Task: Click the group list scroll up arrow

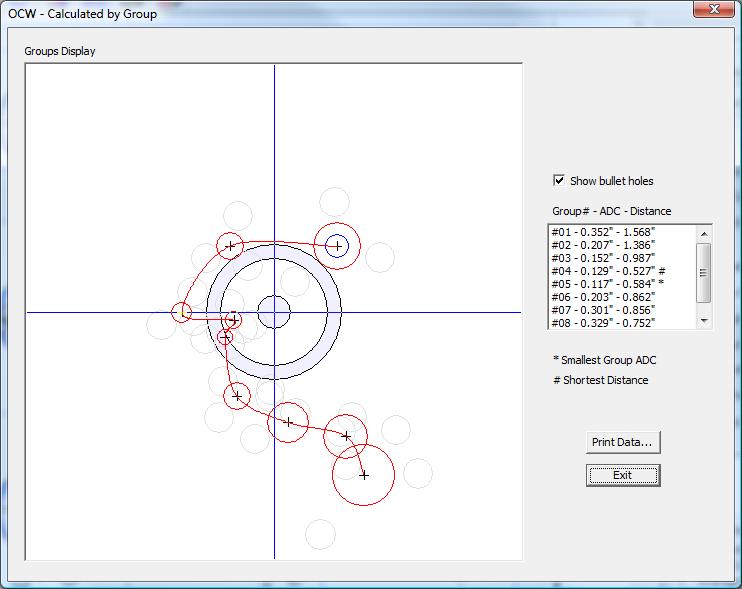Action: (x=704, y=234)
